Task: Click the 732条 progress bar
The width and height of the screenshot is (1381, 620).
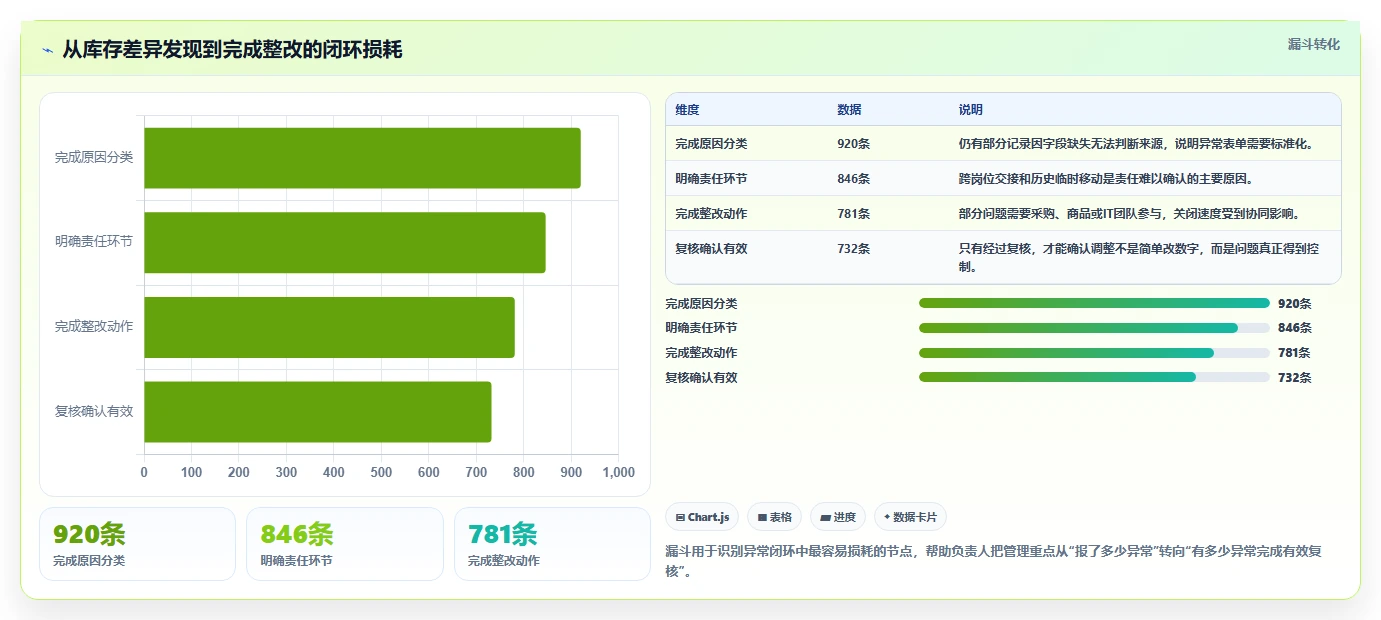Action: pyautogui.click(x=1094, y=377)
